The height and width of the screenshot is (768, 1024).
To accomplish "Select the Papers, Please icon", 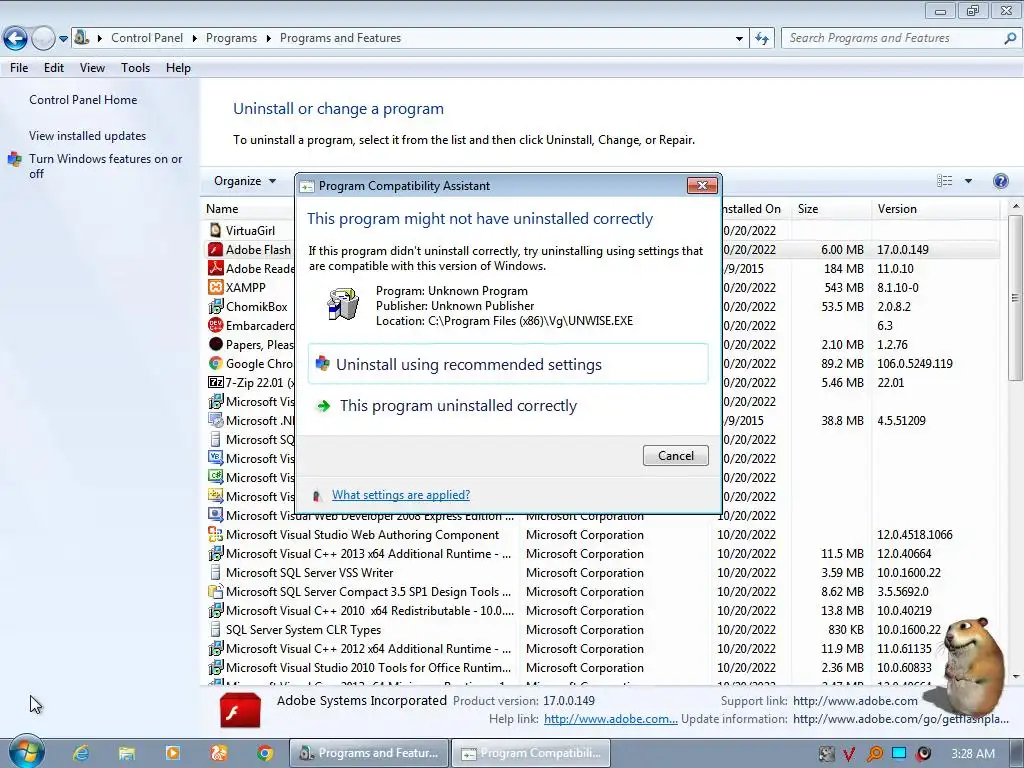I will pyautogui.click(x=216, y=344).
